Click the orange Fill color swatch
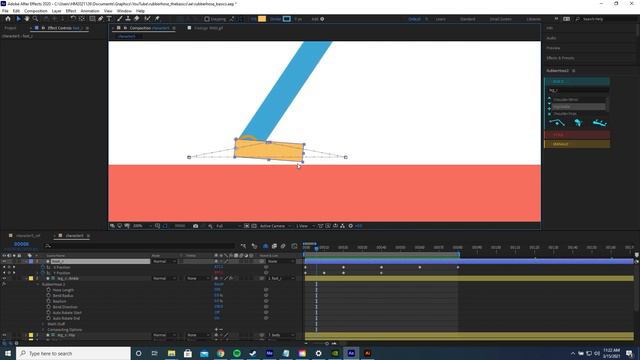The image size is (640, 360). 262,19
